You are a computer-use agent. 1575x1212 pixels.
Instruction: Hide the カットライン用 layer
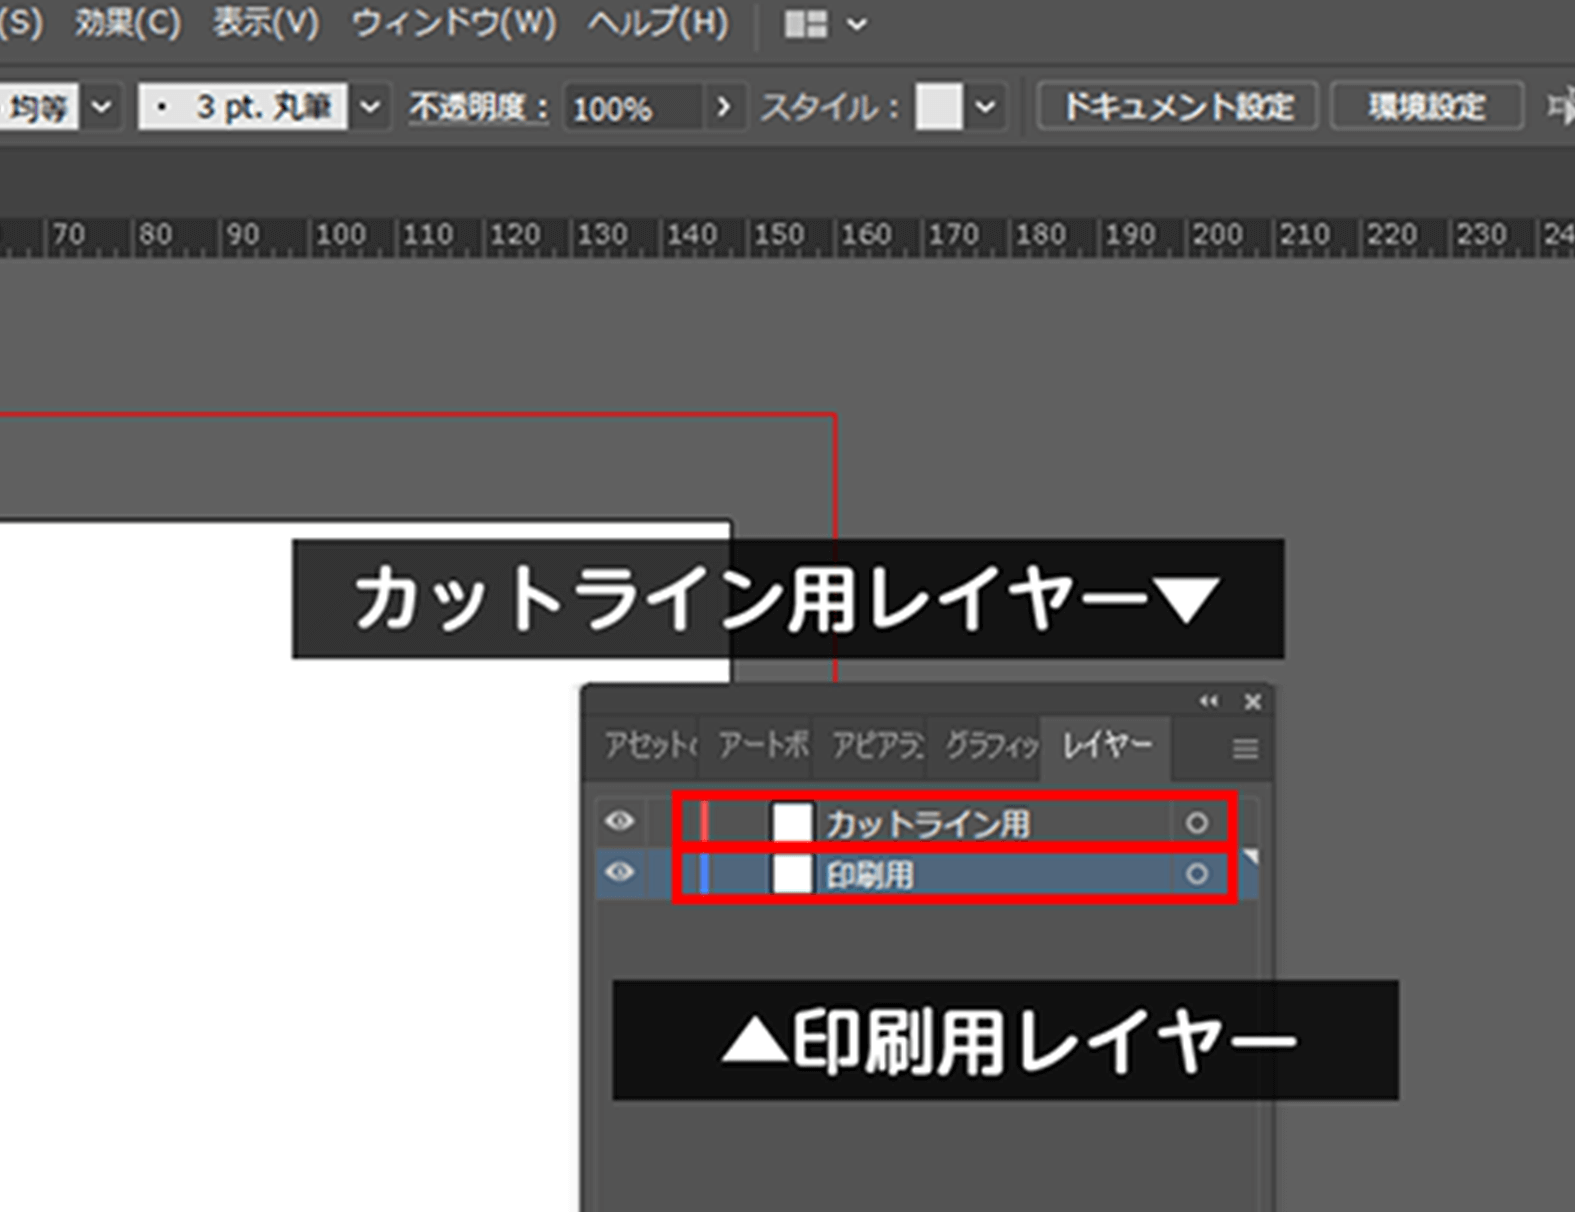620,822
